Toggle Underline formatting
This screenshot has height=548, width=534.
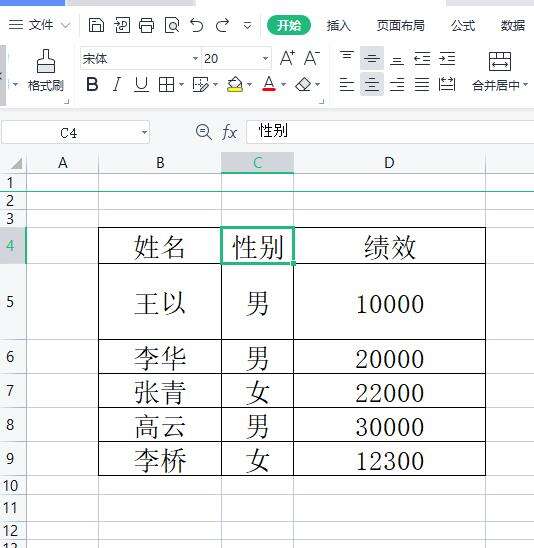(x=141, y=84)
